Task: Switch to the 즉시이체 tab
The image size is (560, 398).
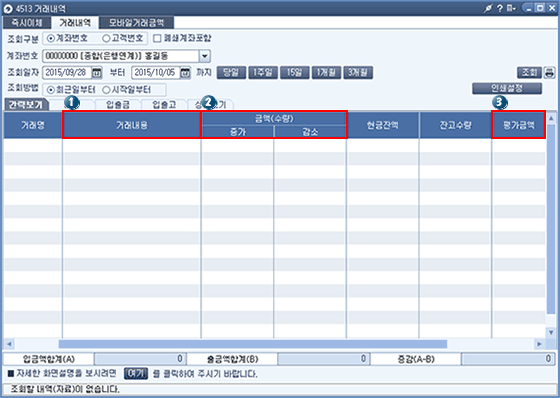Action: pos(27,23)
